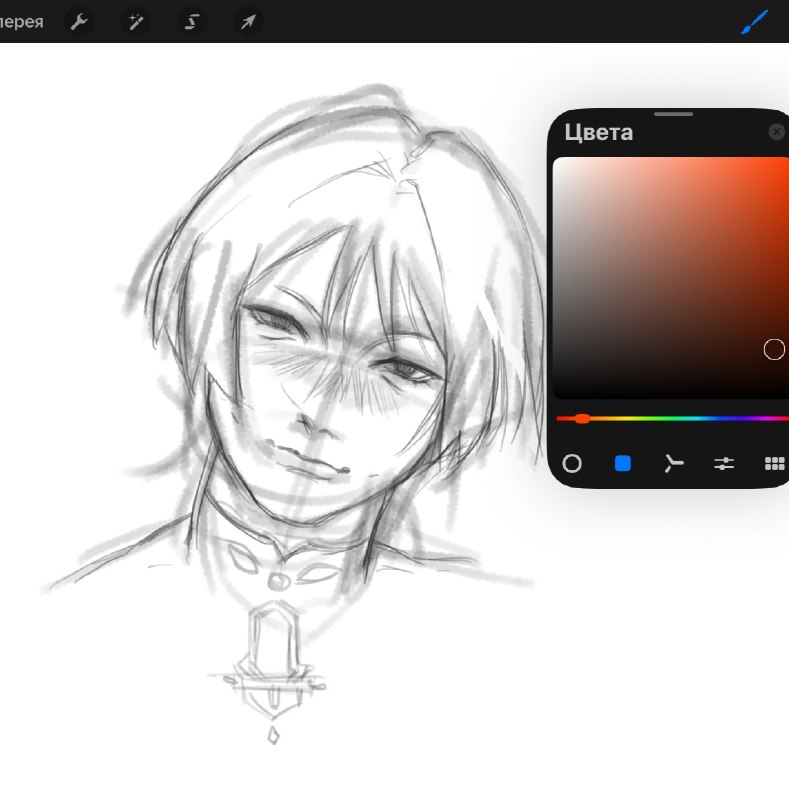Viewport: 789px width, 800px height.
Task: Activate the Selection S-shaped tool
Action: click(192, 22)
